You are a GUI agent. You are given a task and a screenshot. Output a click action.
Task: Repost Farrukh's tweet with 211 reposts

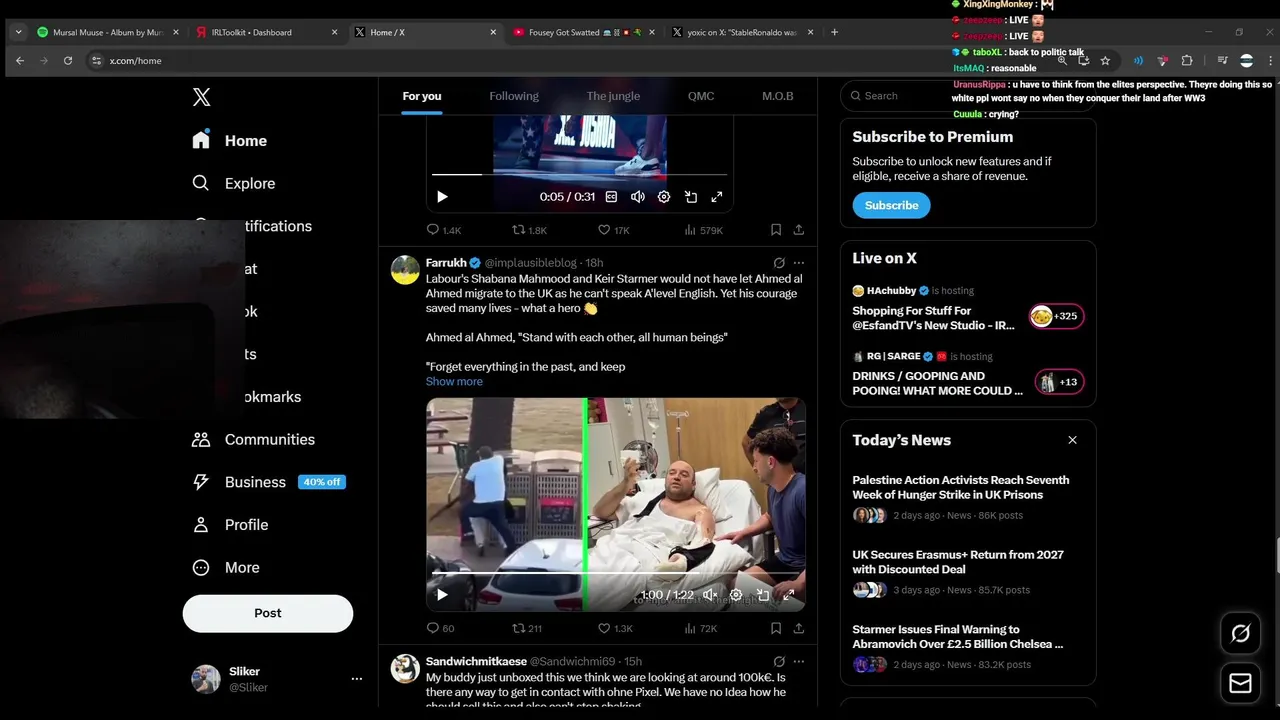(527, 628)
